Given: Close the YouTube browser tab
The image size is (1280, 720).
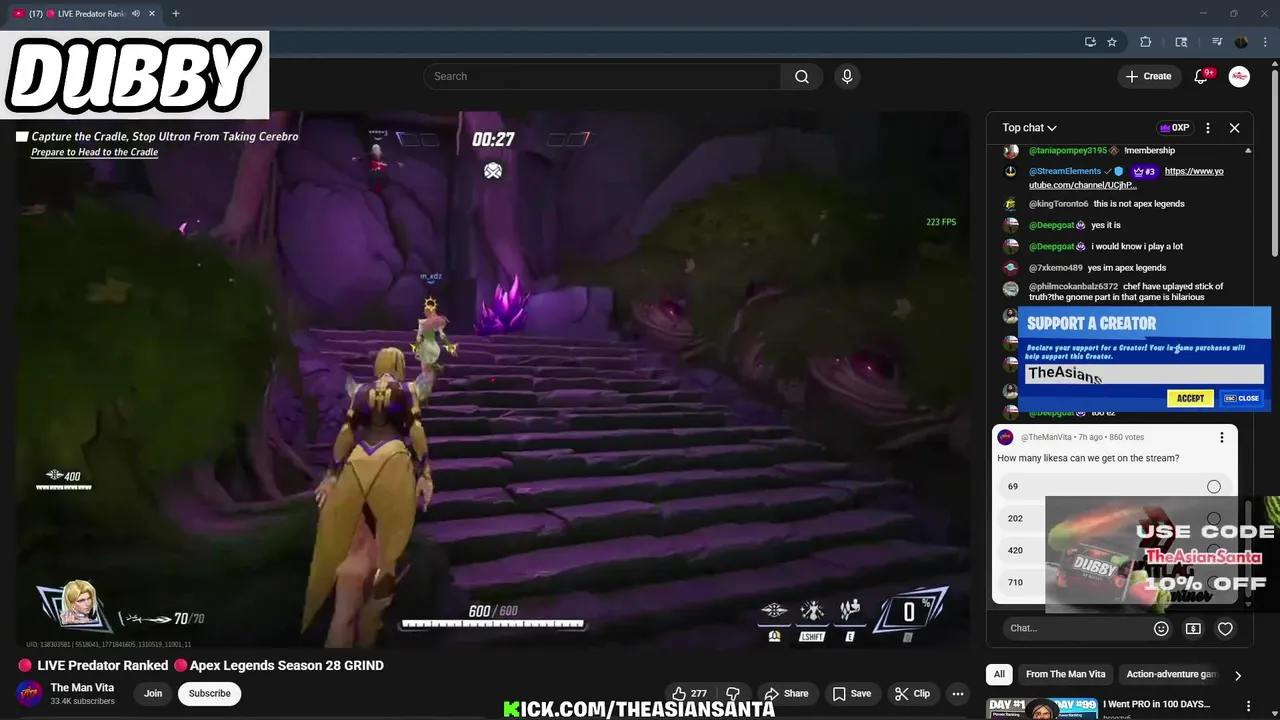Looking at the screenshot, I should 152,13.
